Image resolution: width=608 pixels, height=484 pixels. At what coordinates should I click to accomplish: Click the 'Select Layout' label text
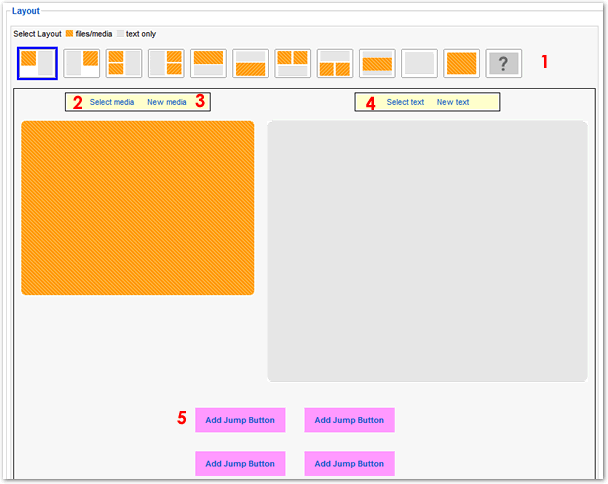[x=37, y=34]
